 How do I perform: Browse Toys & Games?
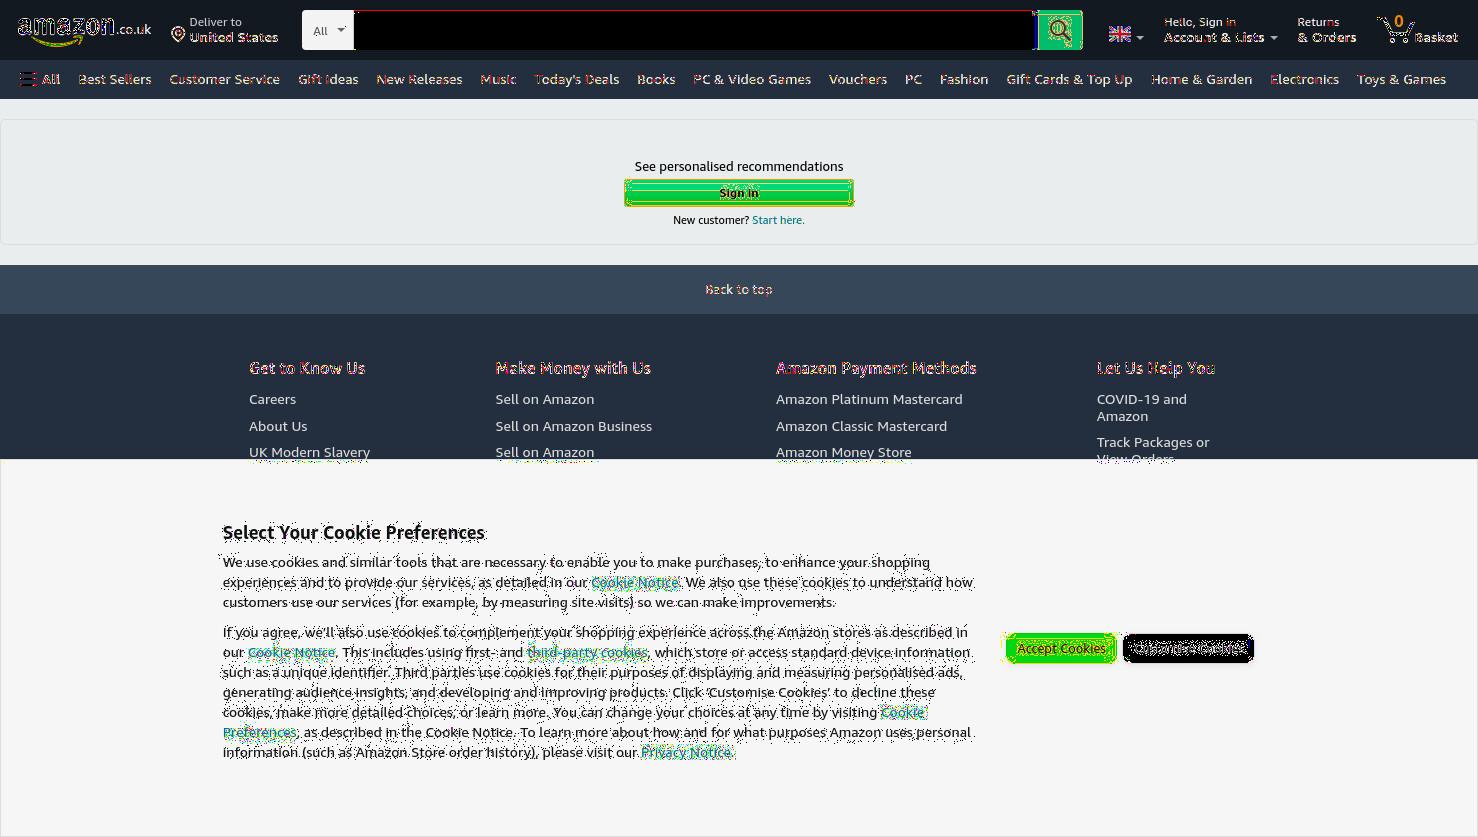(1401, 79)
